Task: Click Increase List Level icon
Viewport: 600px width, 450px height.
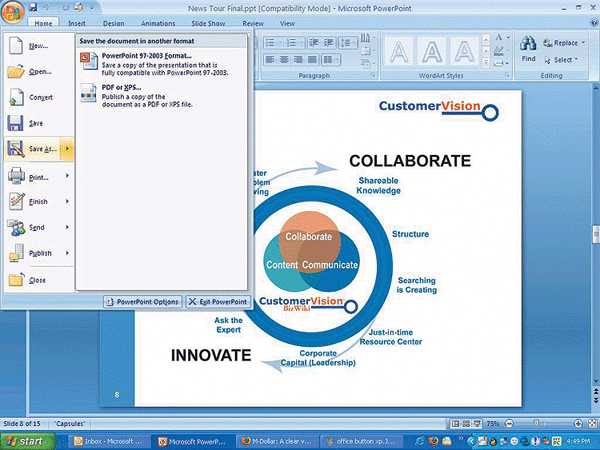Action: (x=329, y=42)
